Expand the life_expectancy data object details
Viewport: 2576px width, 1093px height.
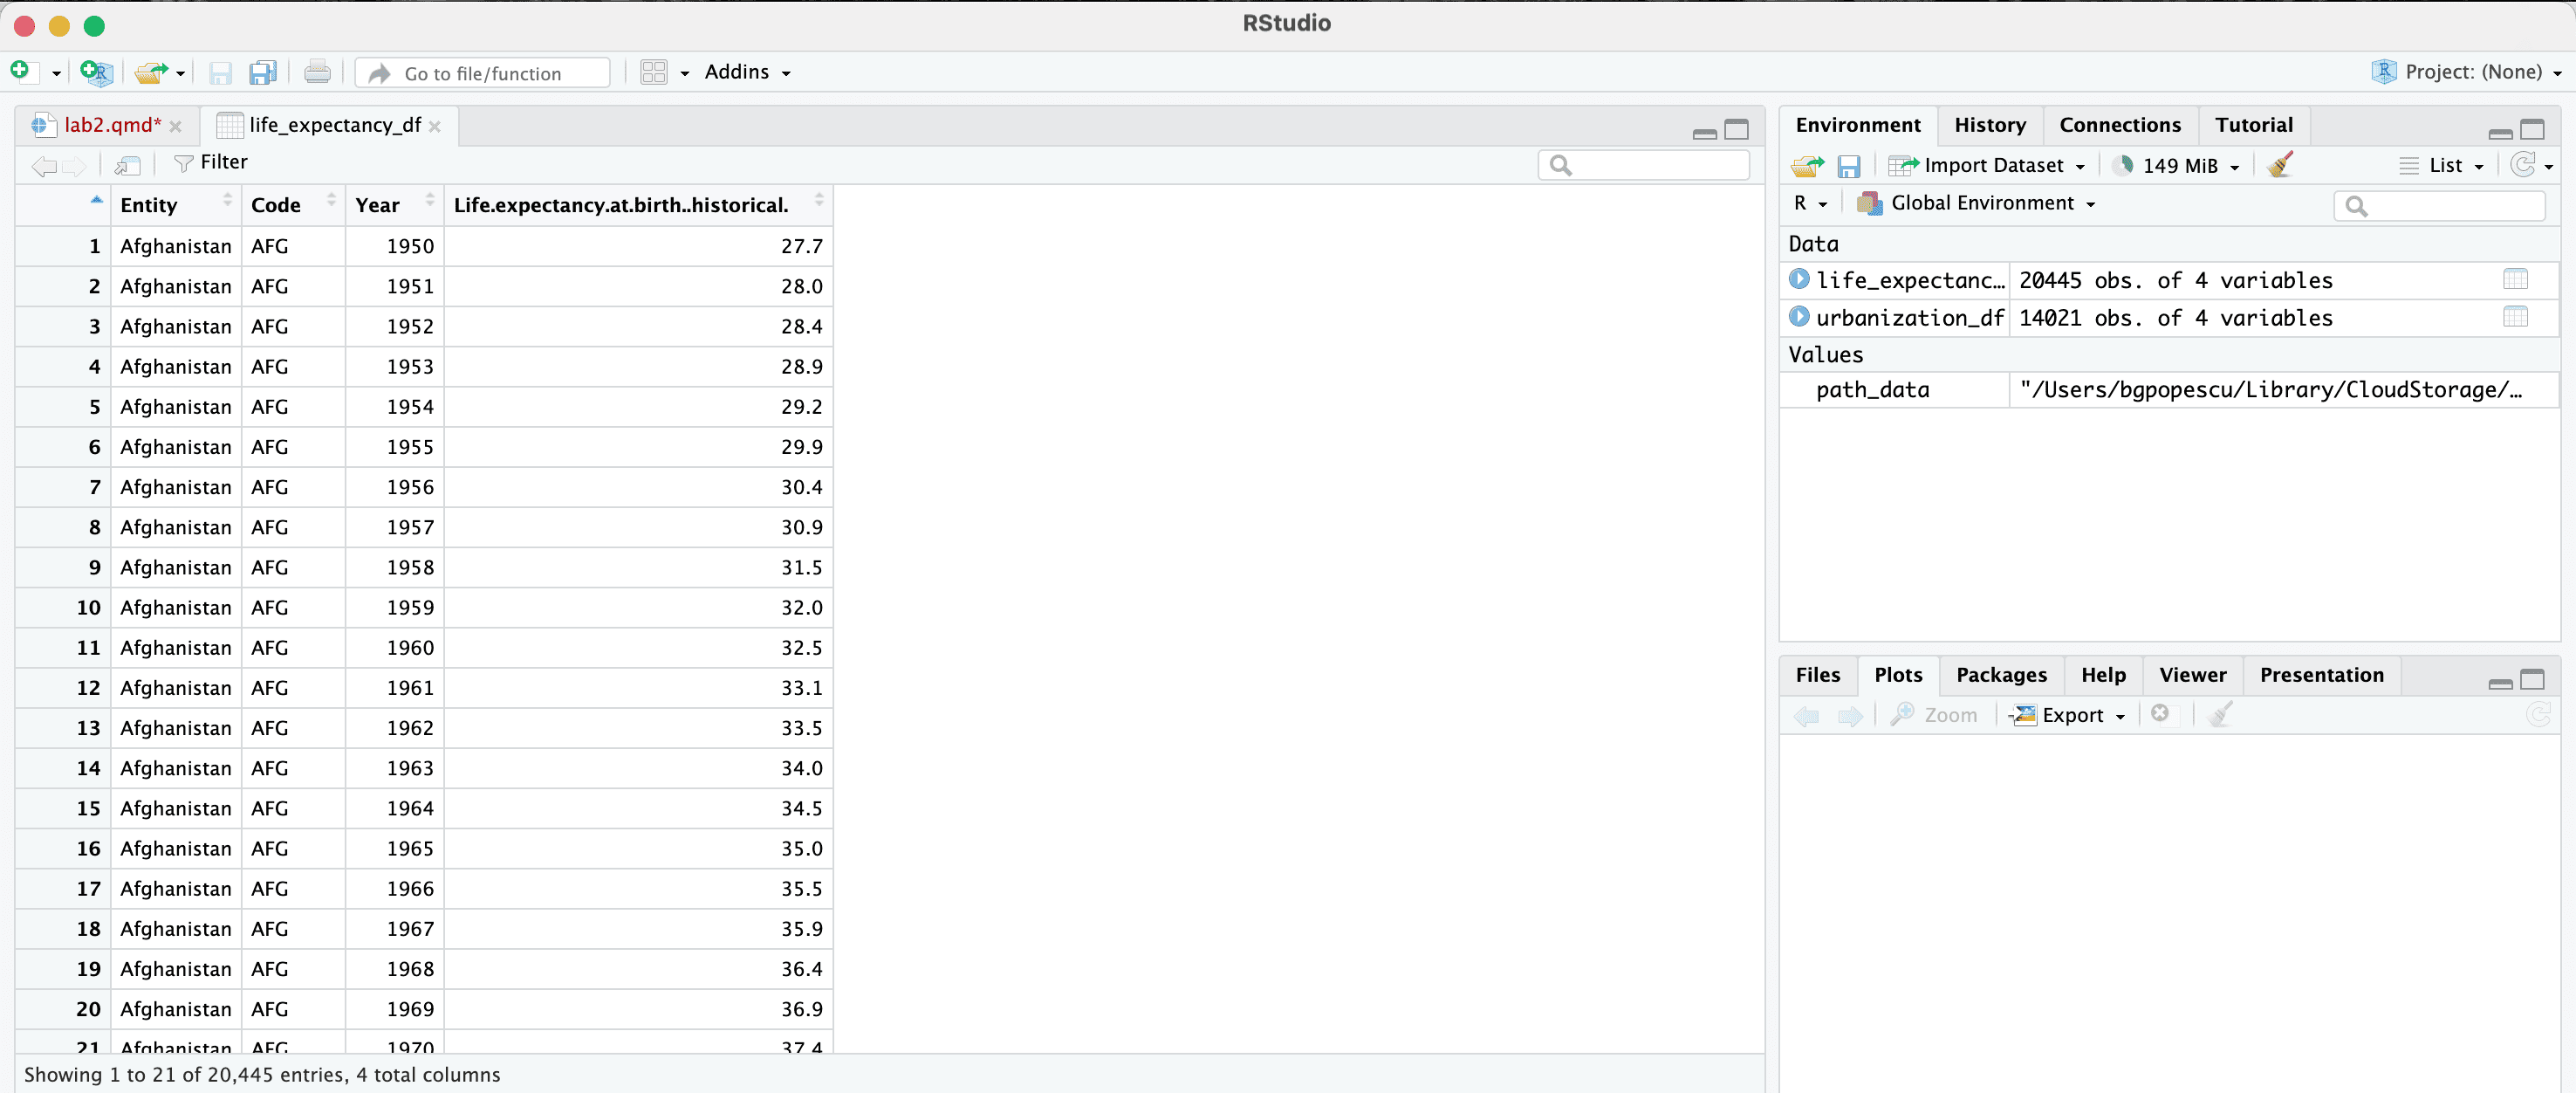coord(1798,279)
